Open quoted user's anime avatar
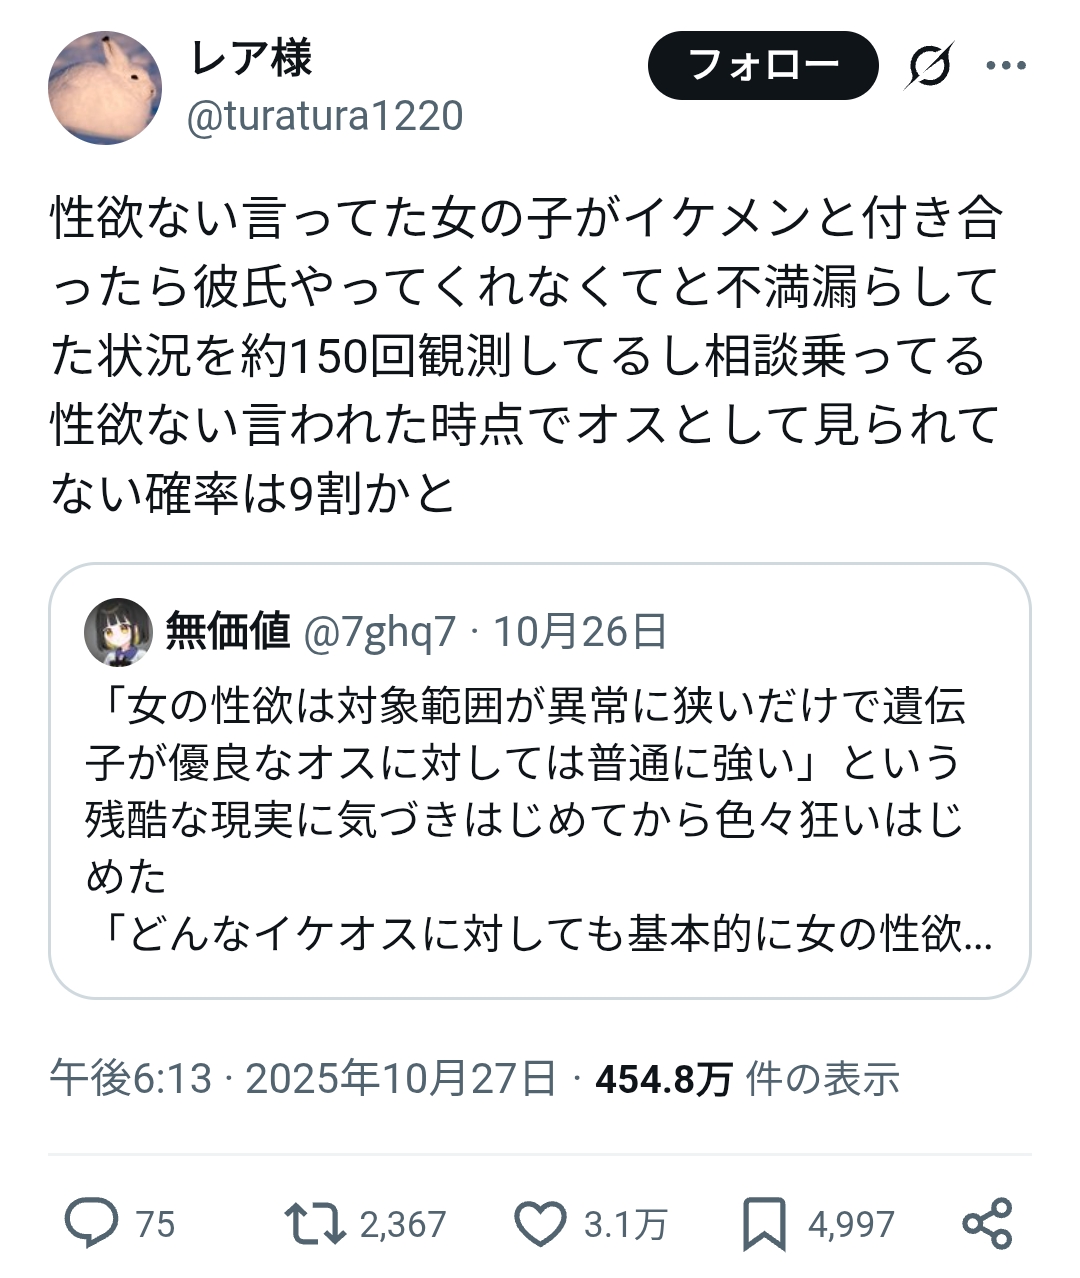This screenshot has height=1278, width=1080. click(x=118, y=632)
